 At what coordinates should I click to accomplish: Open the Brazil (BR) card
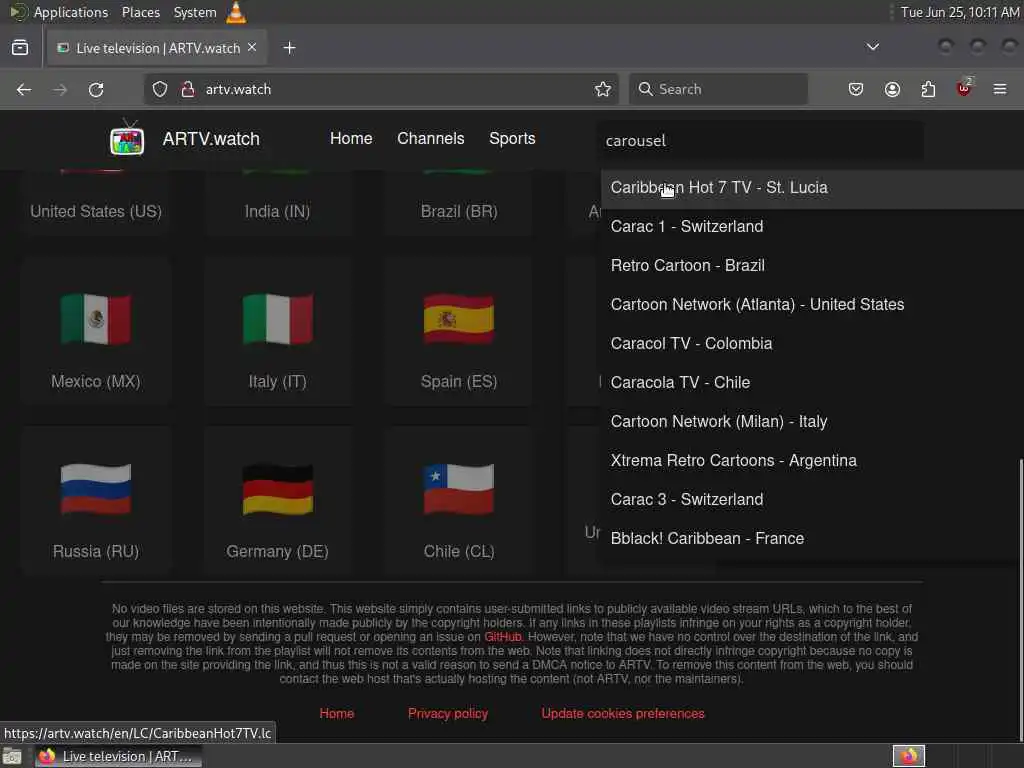tap(459, 202)
